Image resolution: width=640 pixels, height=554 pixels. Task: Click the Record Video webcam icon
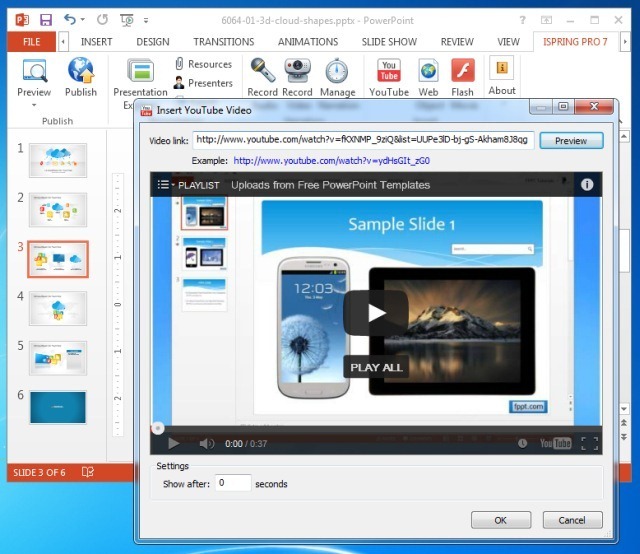297,70
